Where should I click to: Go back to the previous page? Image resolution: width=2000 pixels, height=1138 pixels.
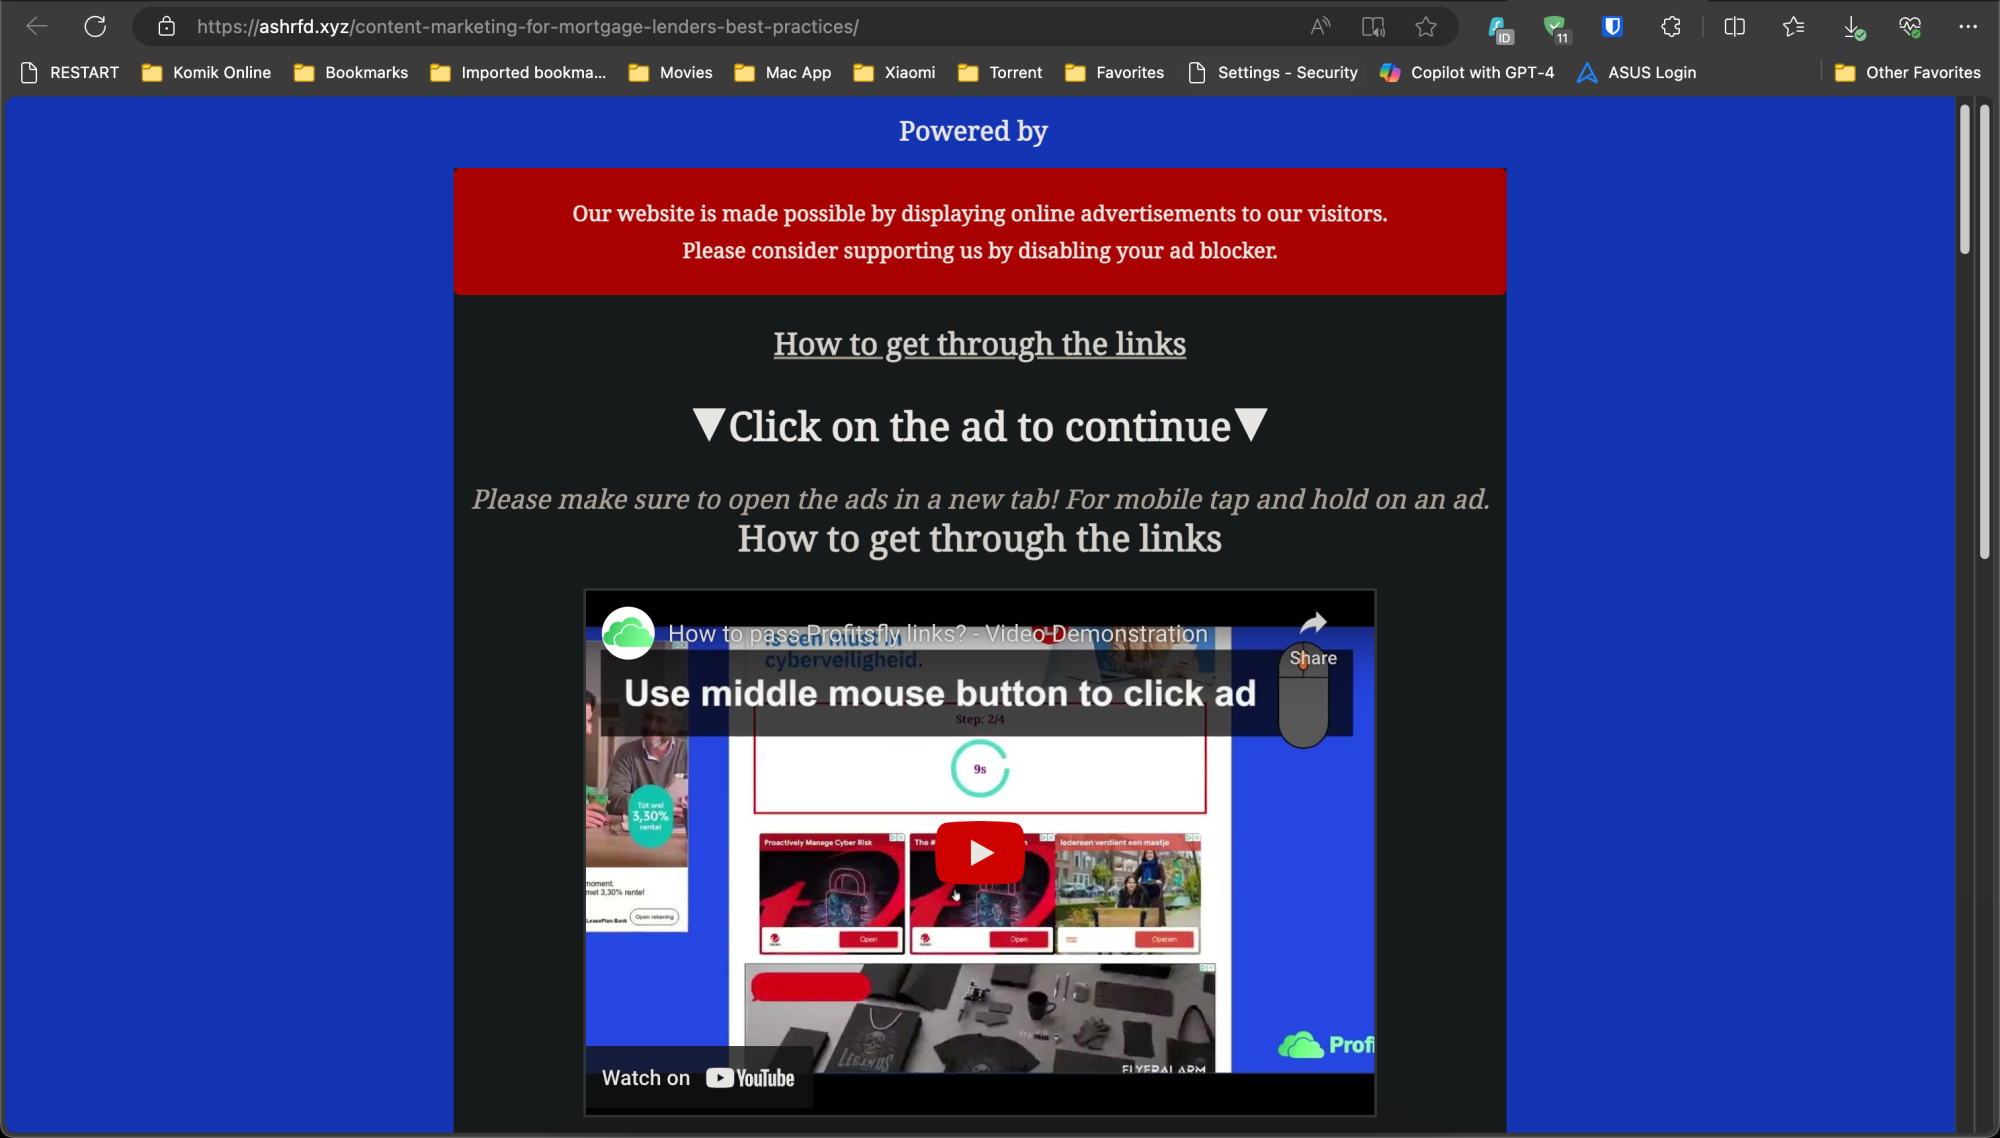click(x=36, y=27)
